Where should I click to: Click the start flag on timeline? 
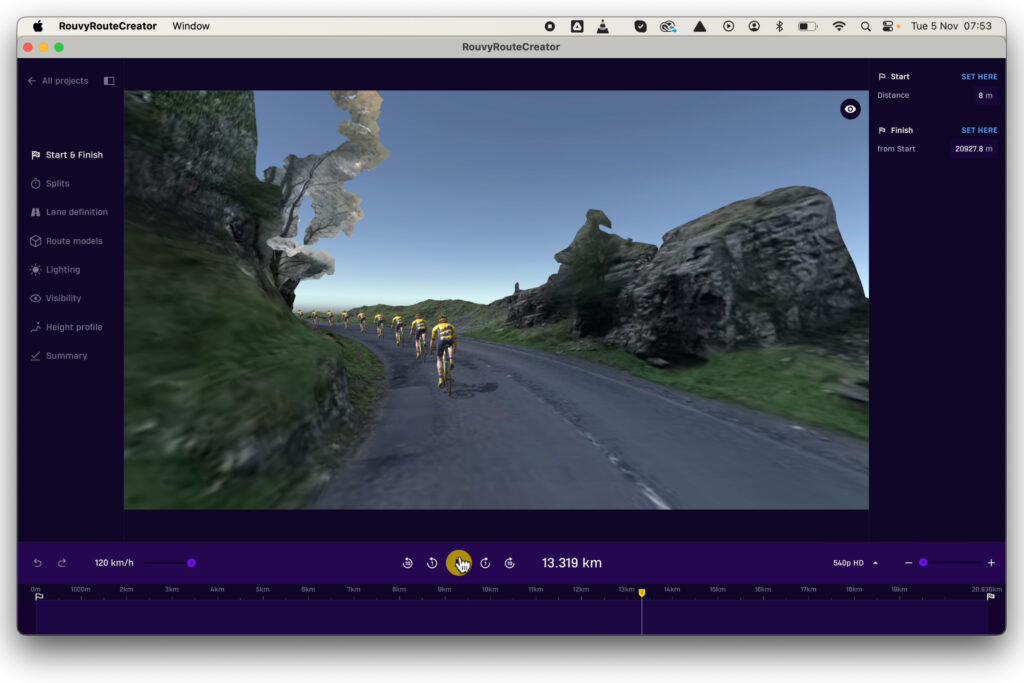[x=39, y=597]
